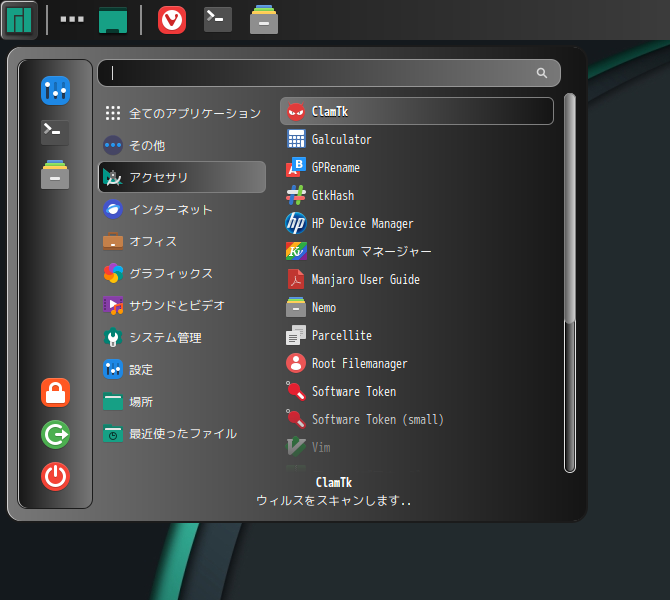Open 最近使ったファイル category

coord(182,434)
